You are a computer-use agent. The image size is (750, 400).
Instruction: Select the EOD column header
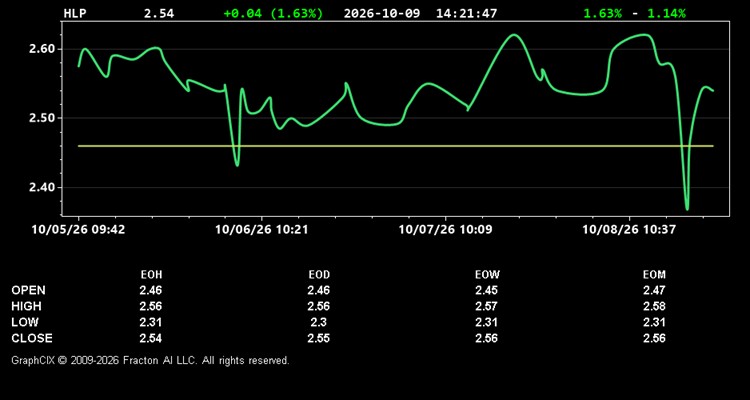pos(319,275)
